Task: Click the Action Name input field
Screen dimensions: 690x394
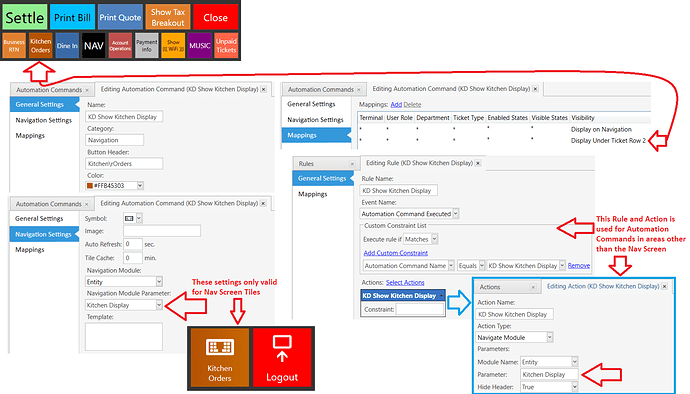Action: (515, 314)
